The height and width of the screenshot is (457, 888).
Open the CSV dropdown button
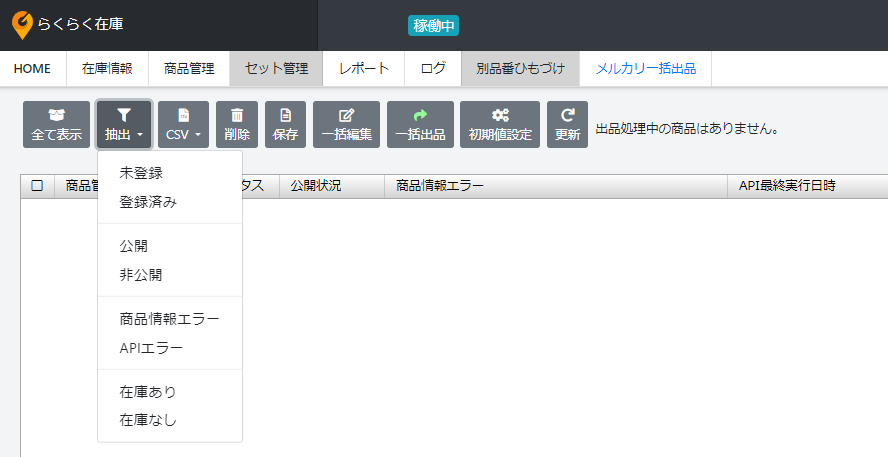point(183,125)
